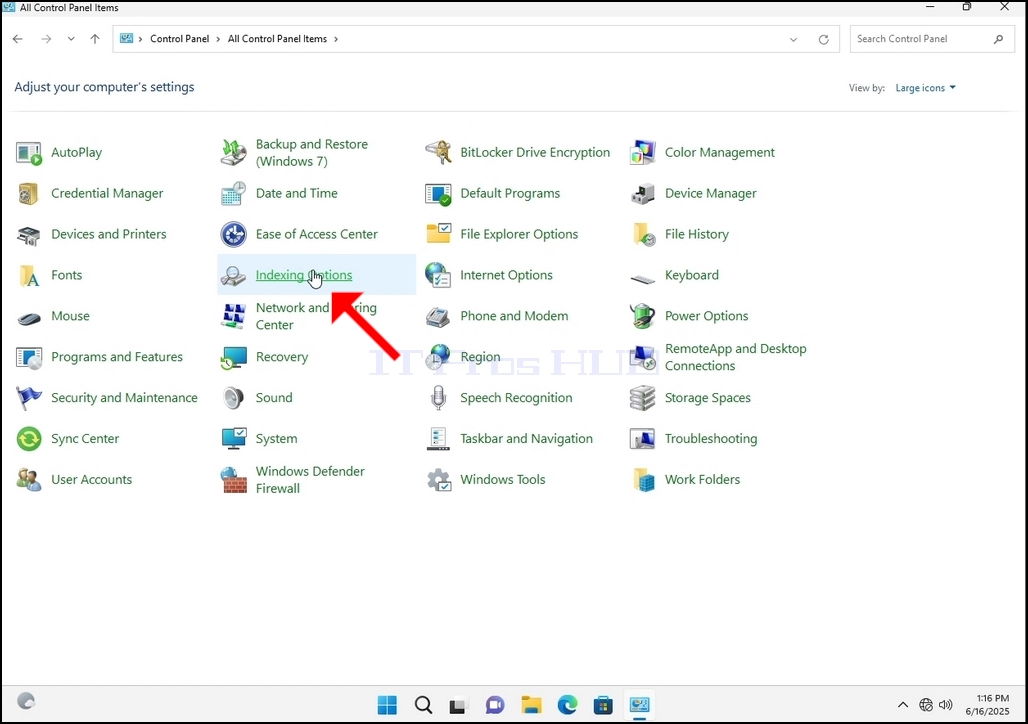Click Windows Tools gear icon
Image resolution: width=1028 pixels, height=724 pixels.
pyautogui.click(x=438, y=480)
